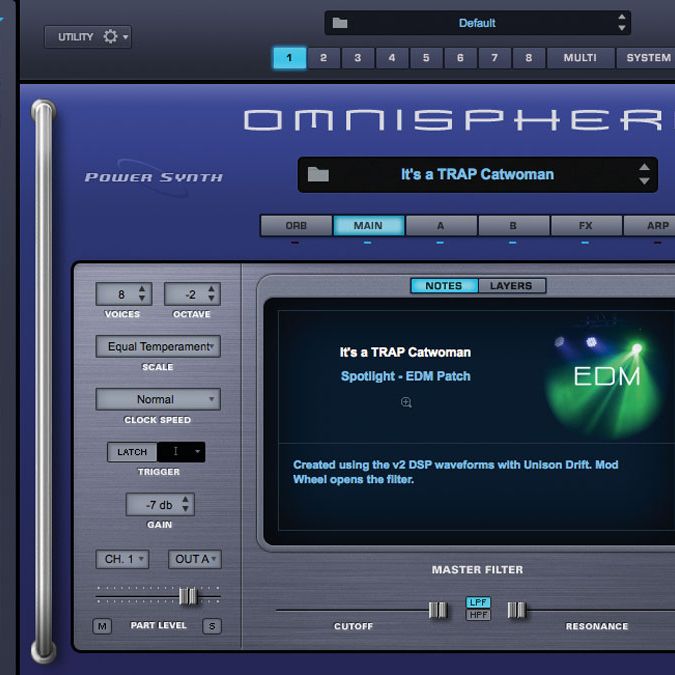Screen dimensions: 675x675
Task: Switch to the ORB tab
Action: pyautogui.click(x=296, y=226)
